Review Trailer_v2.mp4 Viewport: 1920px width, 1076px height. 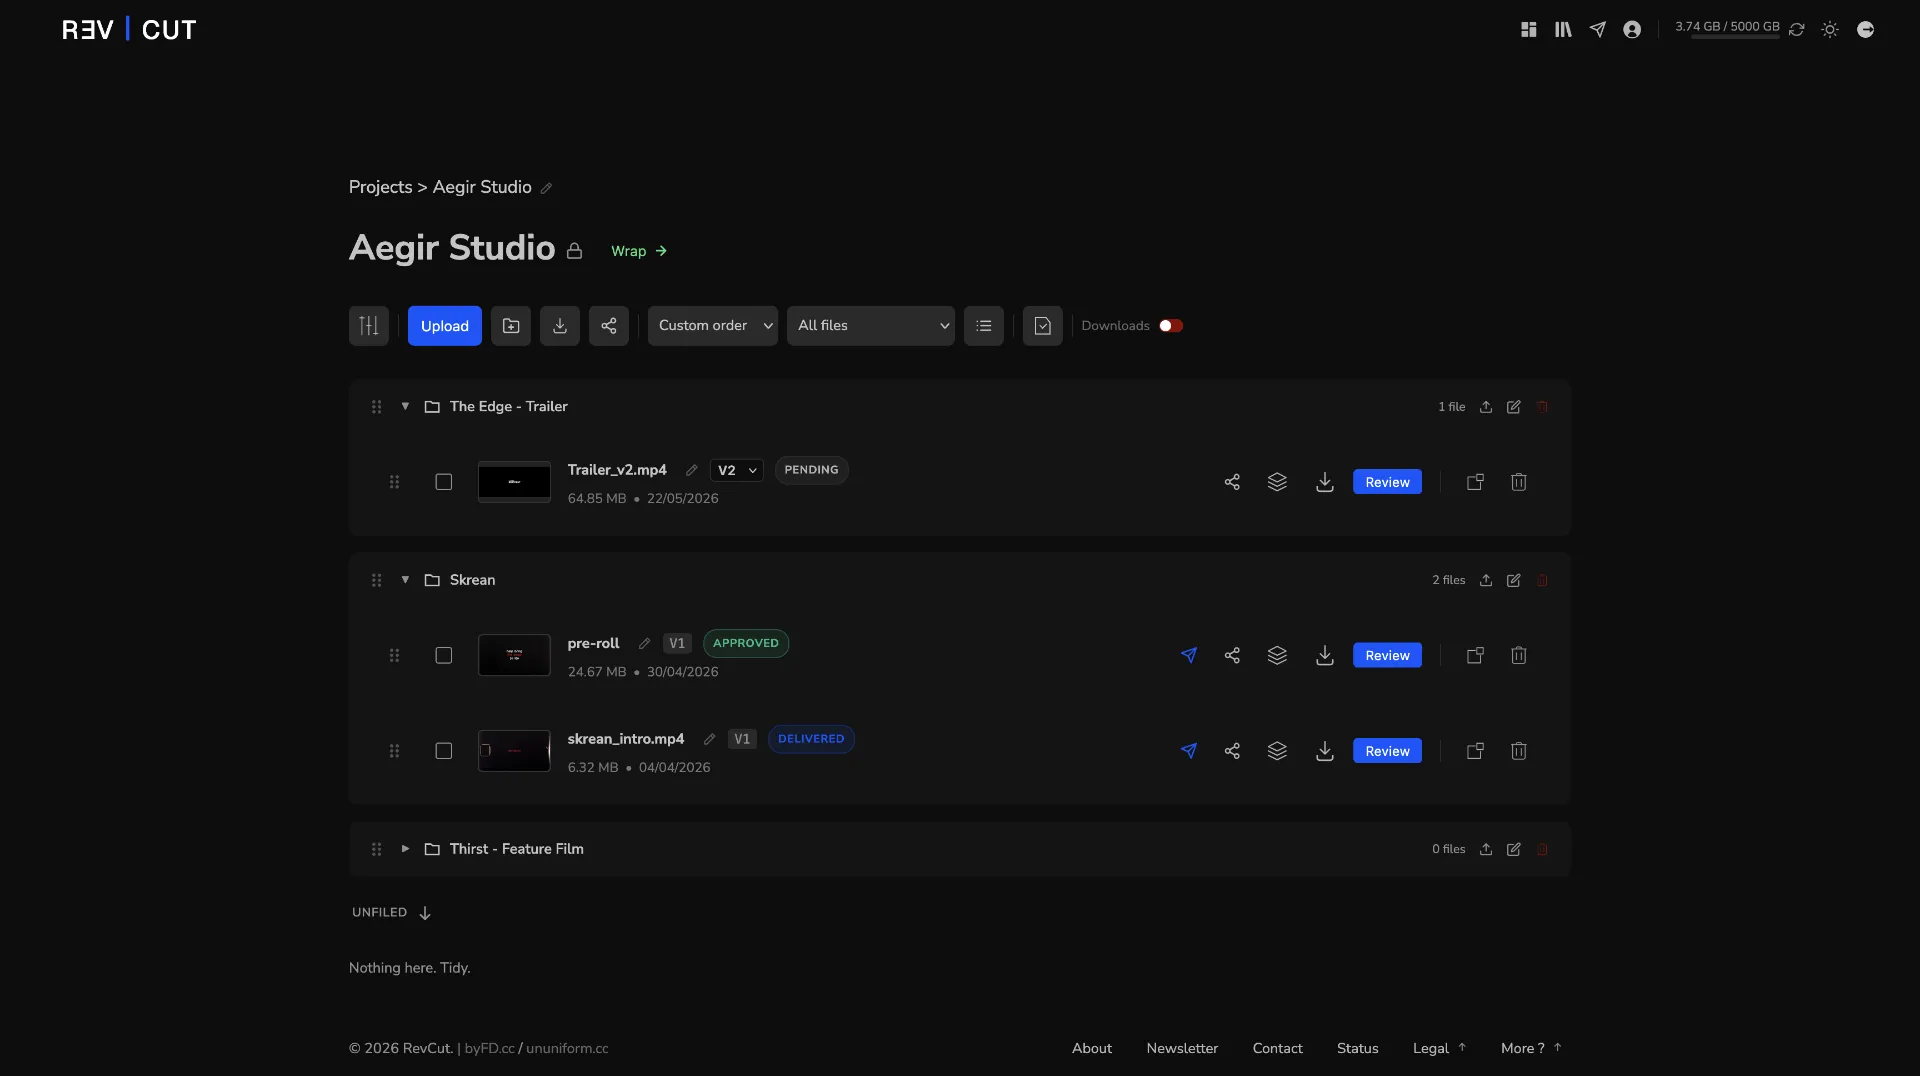[x=1387, y=482]
